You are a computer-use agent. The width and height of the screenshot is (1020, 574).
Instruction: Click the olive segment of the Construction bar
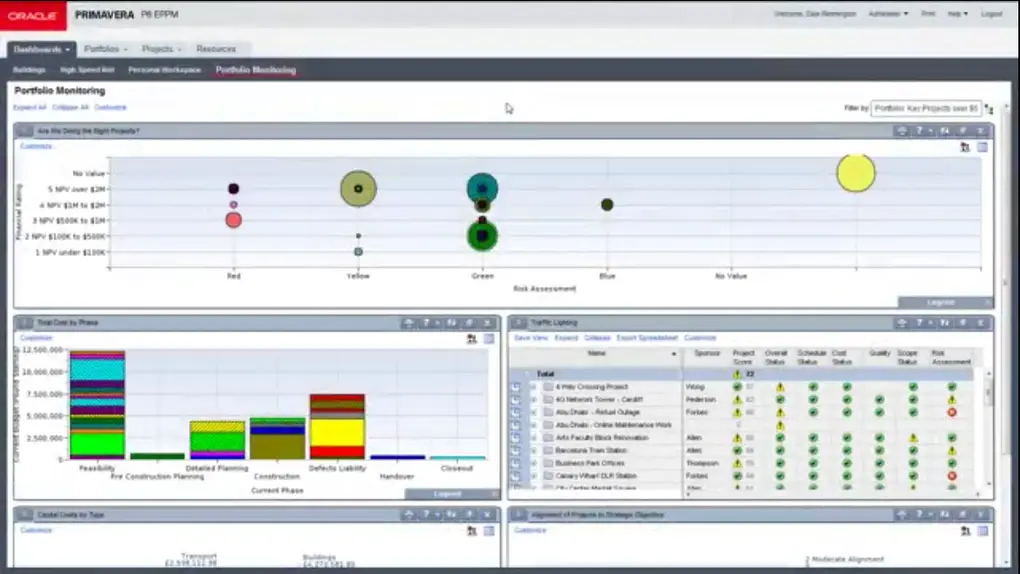click(x=277, y=447)
